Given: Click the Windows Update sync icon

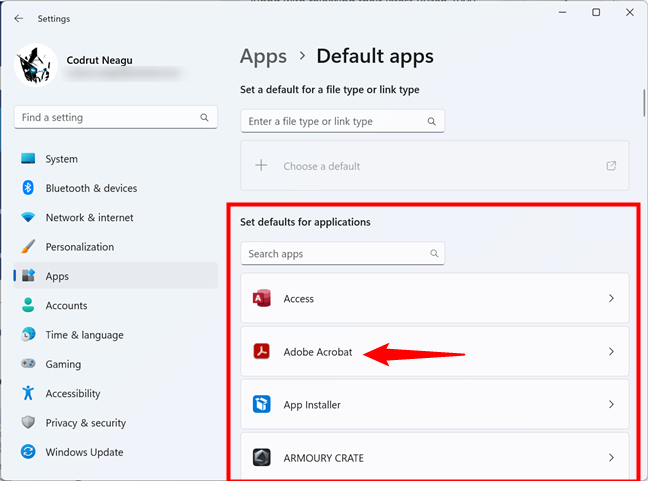Looking at the screenshot, I should click(x=28, y=452).
